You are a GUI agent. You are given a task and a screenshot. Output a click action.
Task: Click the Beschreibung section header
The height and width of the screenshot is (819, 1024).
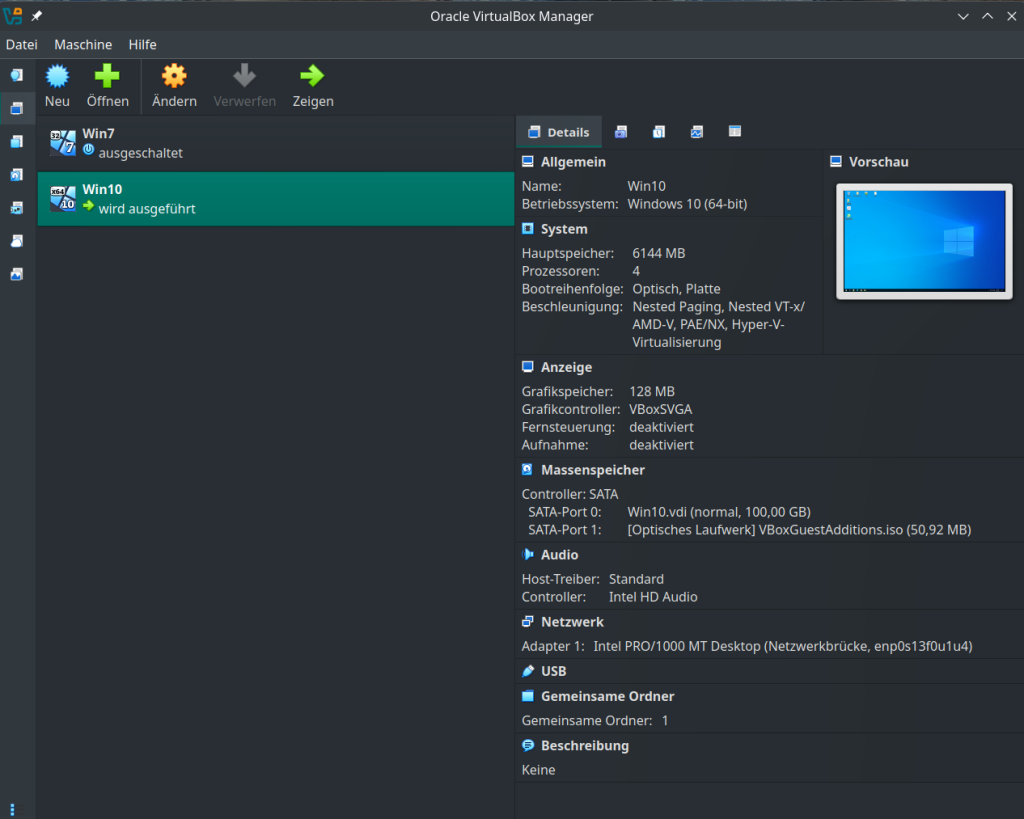[x=584, y=745]
